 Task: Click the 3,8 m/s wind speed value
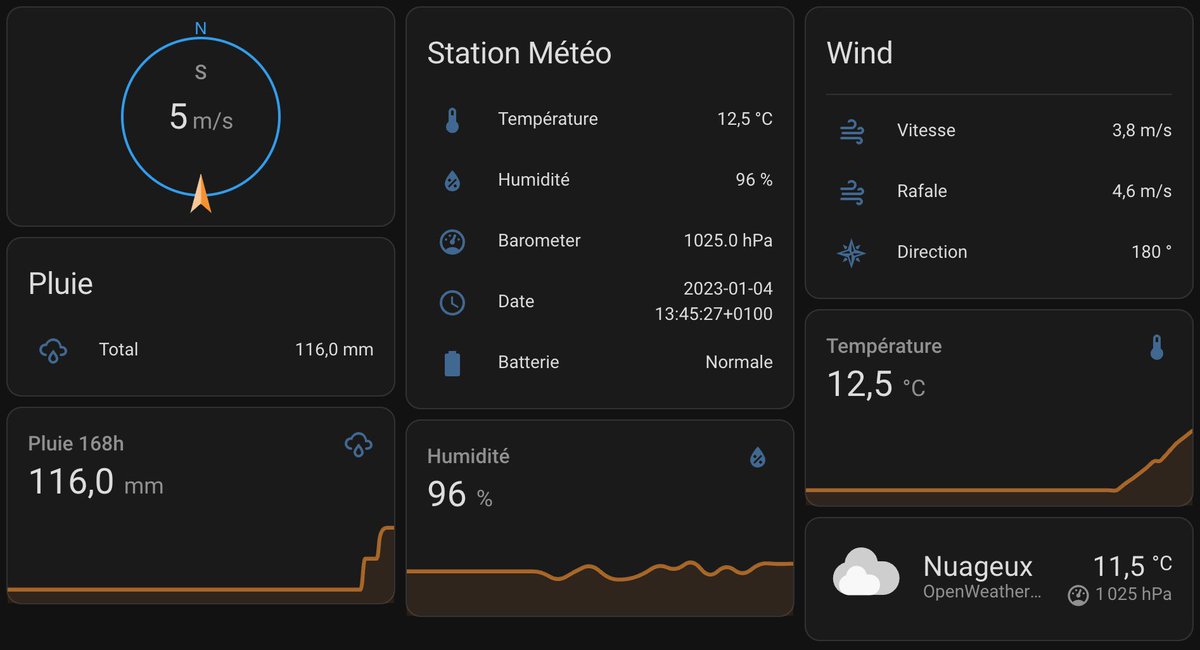tap(1142, 131)
